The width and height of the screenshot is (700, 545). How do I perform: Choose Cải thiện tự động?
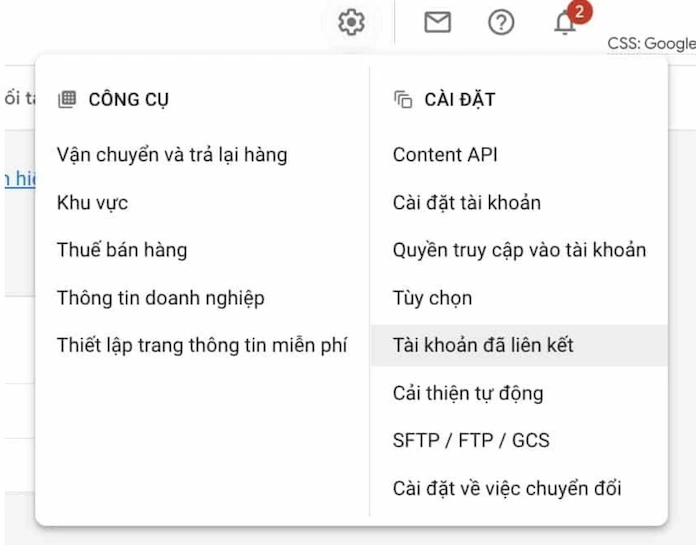click(468, 393)
